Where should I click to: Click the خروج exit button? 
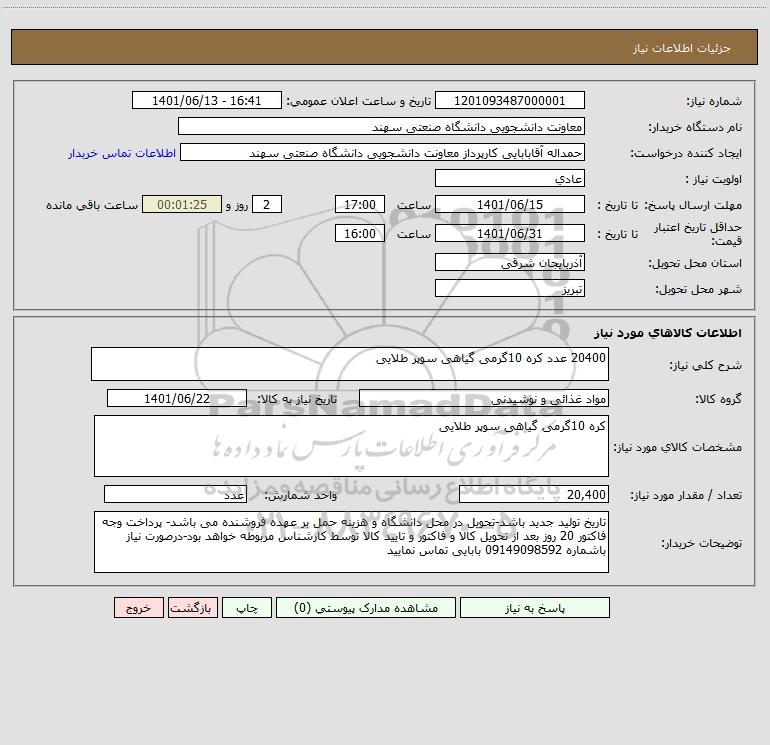click(138, 608)
